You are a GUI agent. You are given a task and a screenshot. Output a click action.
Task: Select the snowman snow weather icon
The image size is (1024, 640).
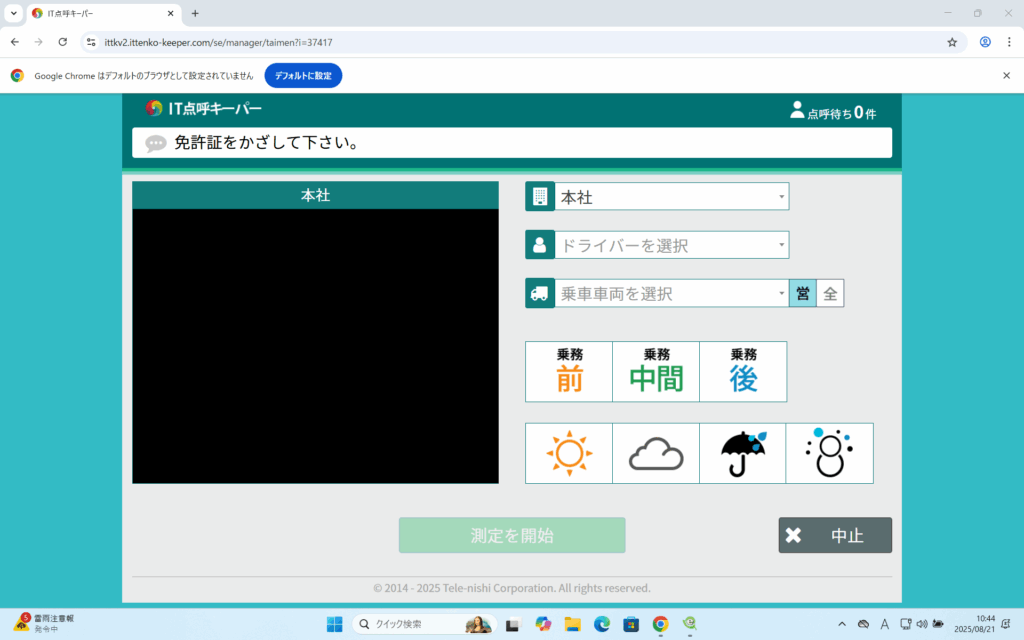[829, 453]
